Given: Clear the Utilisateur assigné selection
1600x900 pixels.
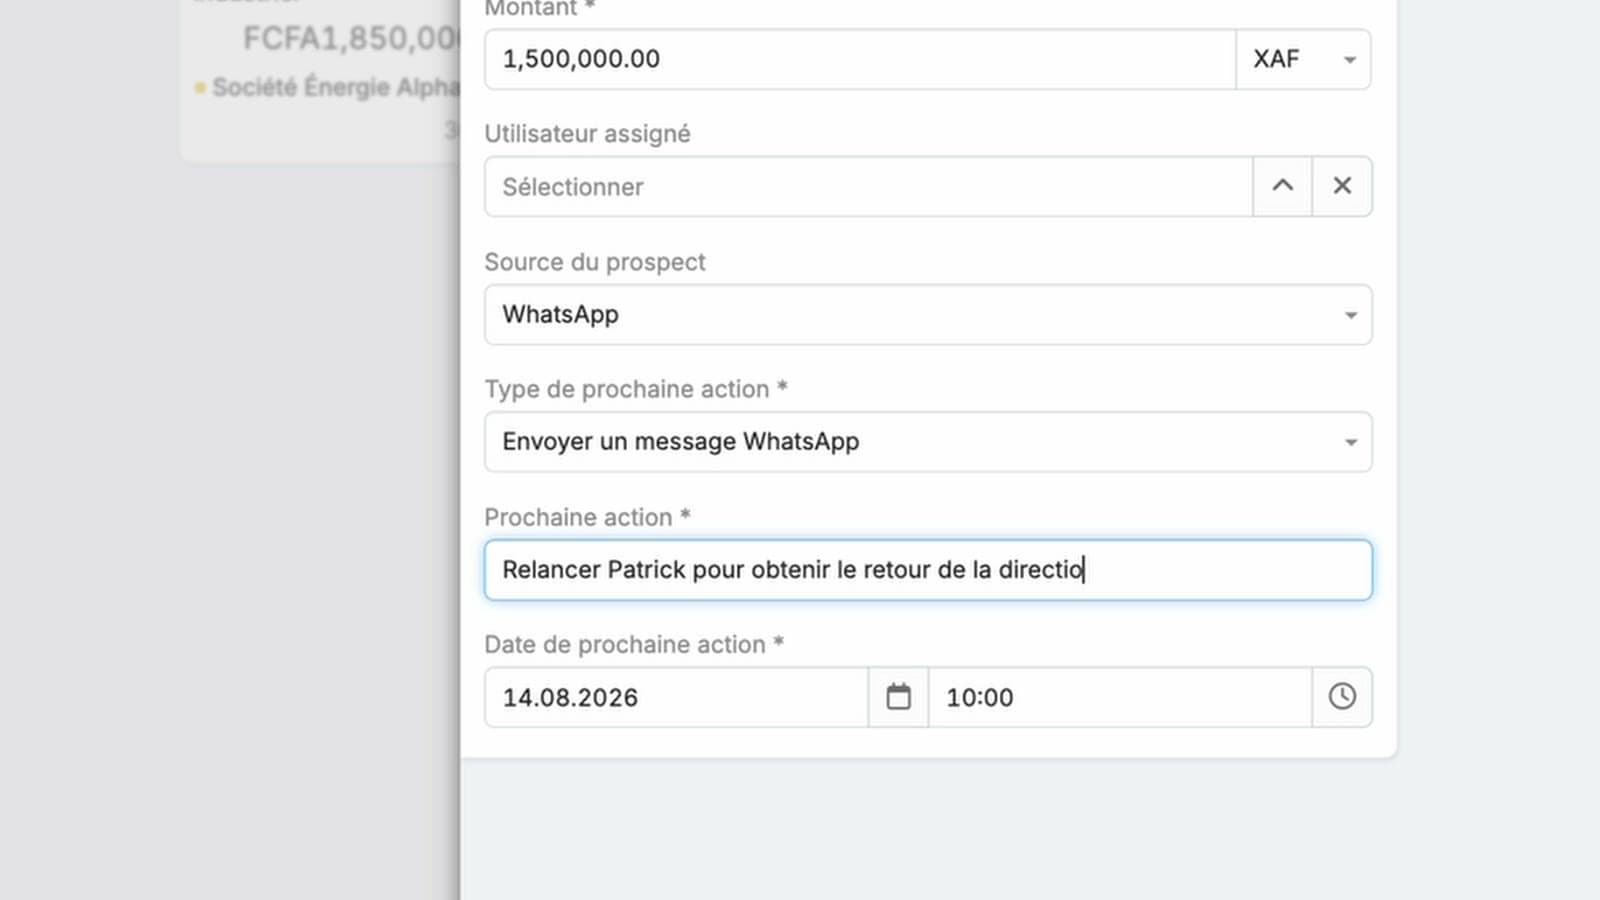Looking at the screenshot, I should (1342, 186).
